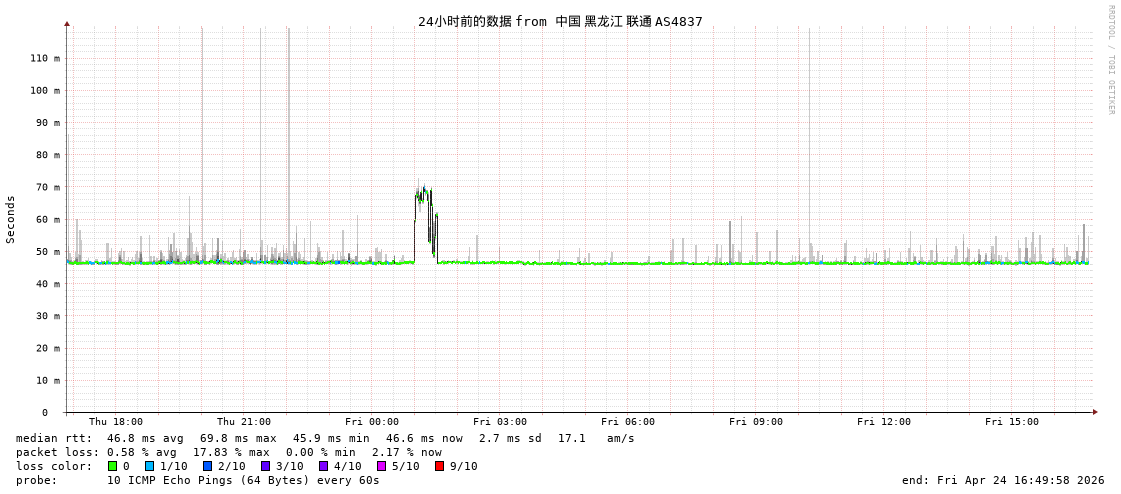Click the median rtt statistics line

[325, 438]
